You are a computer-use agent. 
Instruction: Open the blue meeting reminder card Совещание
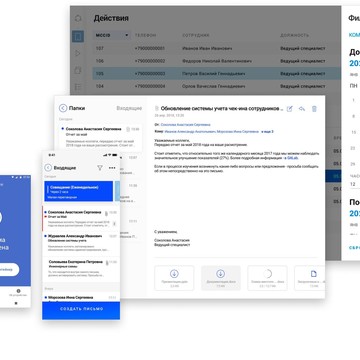[79, 192]
